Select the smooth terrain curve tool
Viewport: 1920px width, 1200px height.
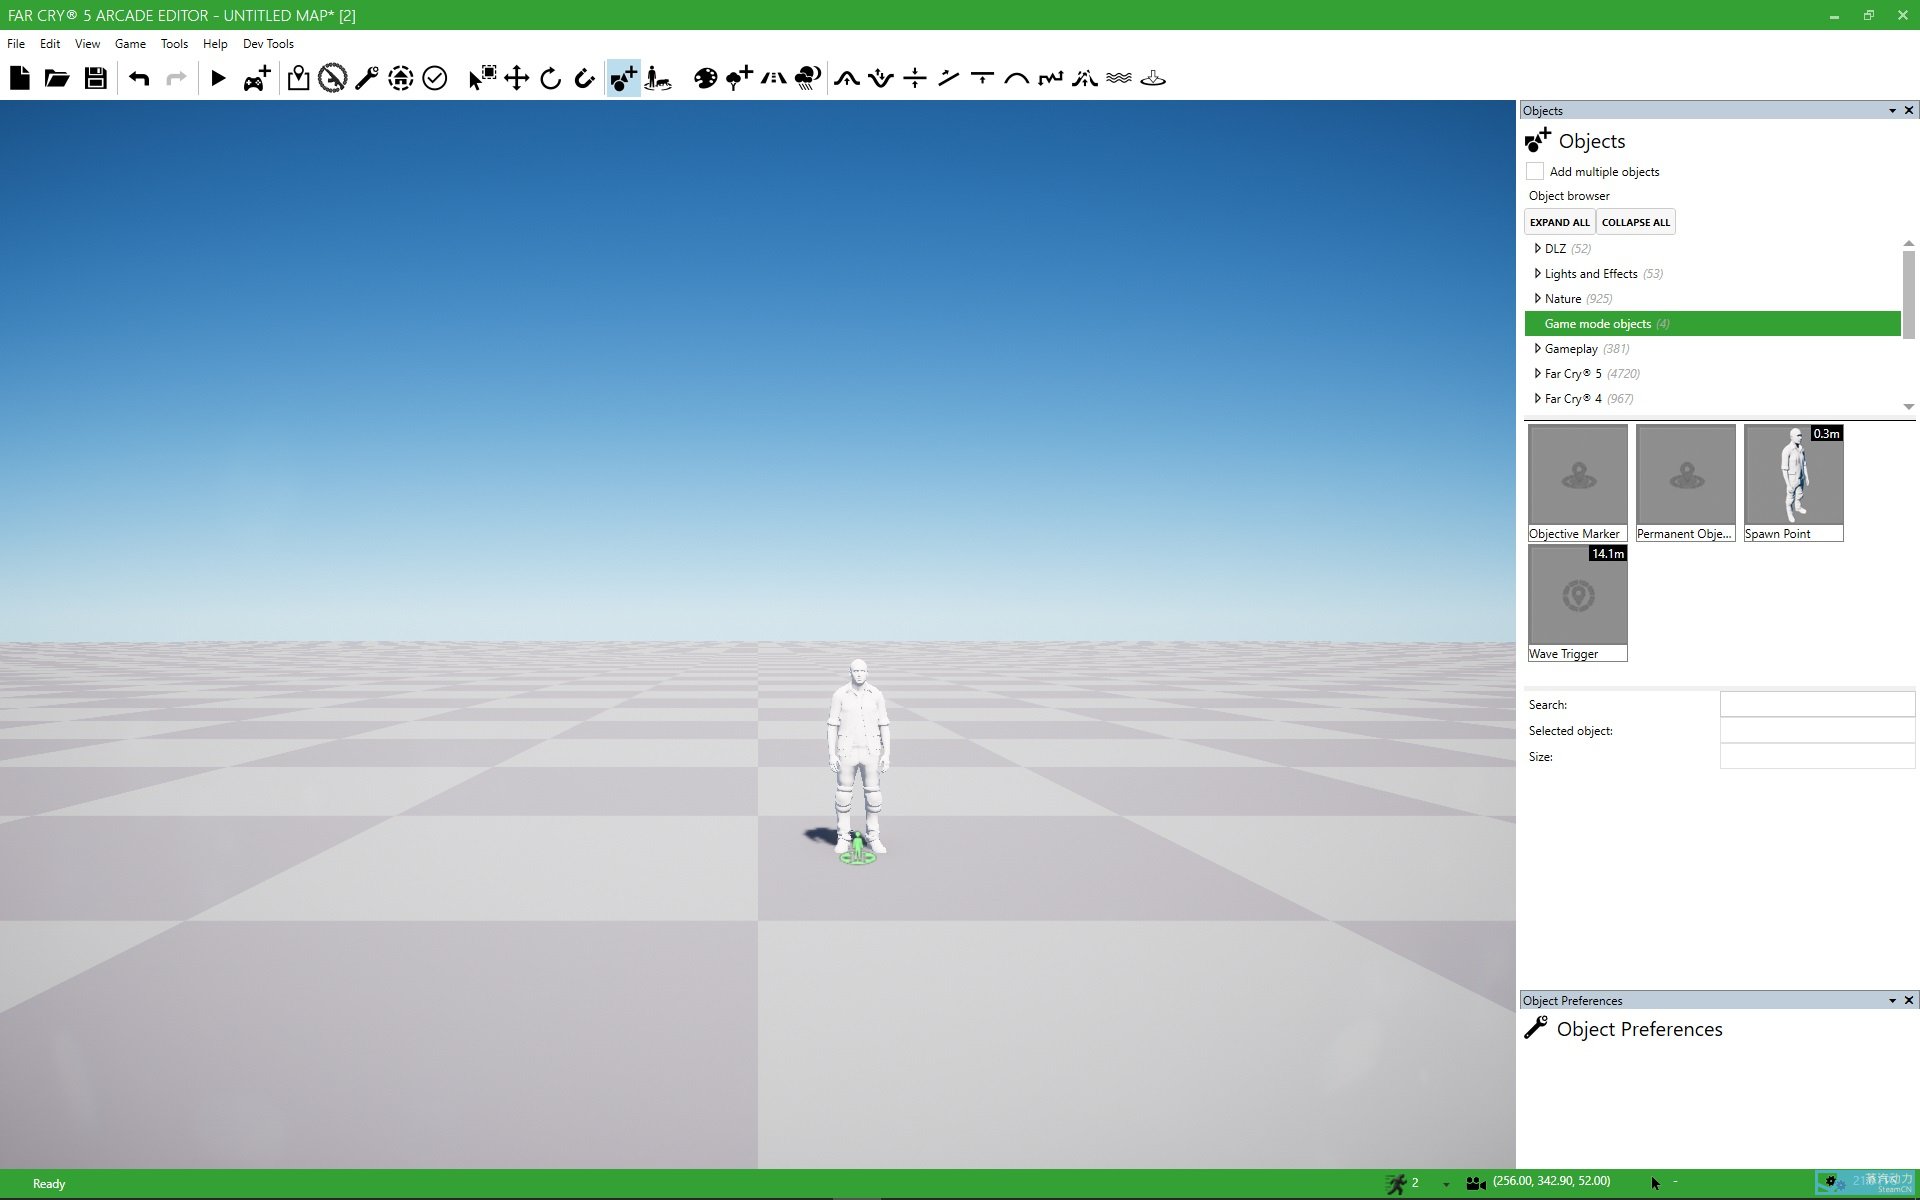click(1017, 78)
